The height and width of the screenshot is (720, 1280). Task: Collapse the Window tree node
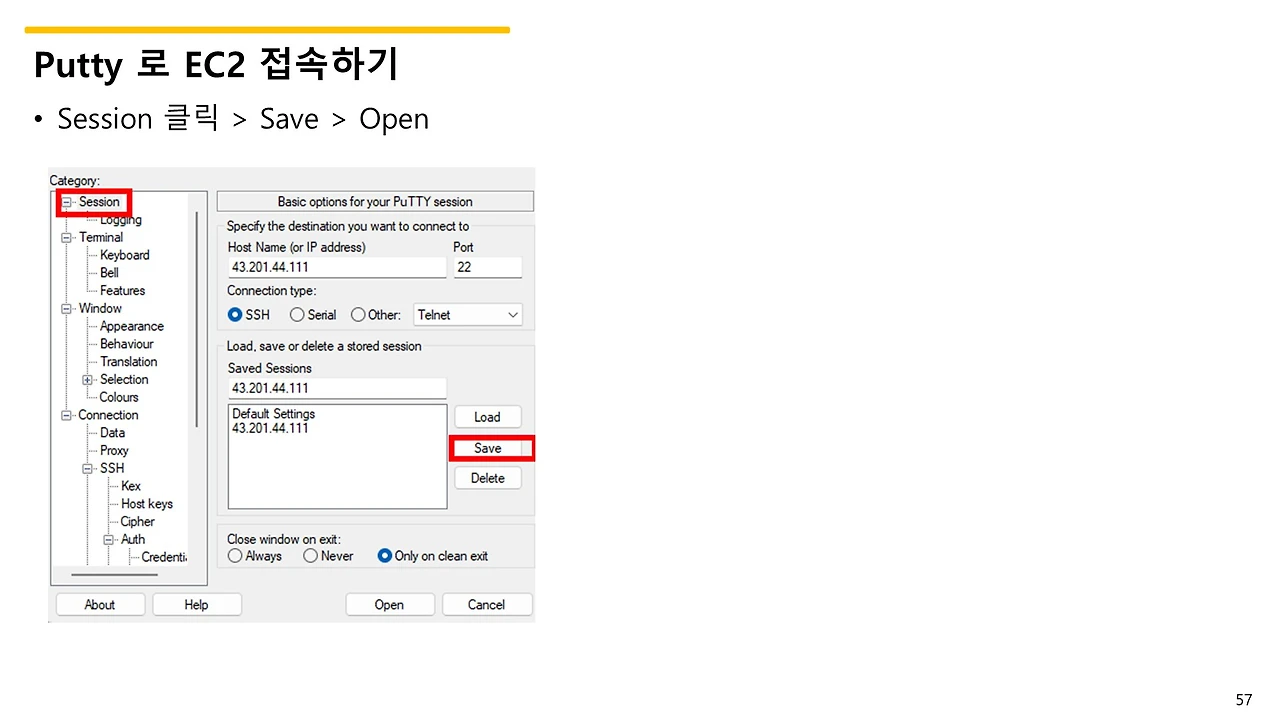pos(67,309)
